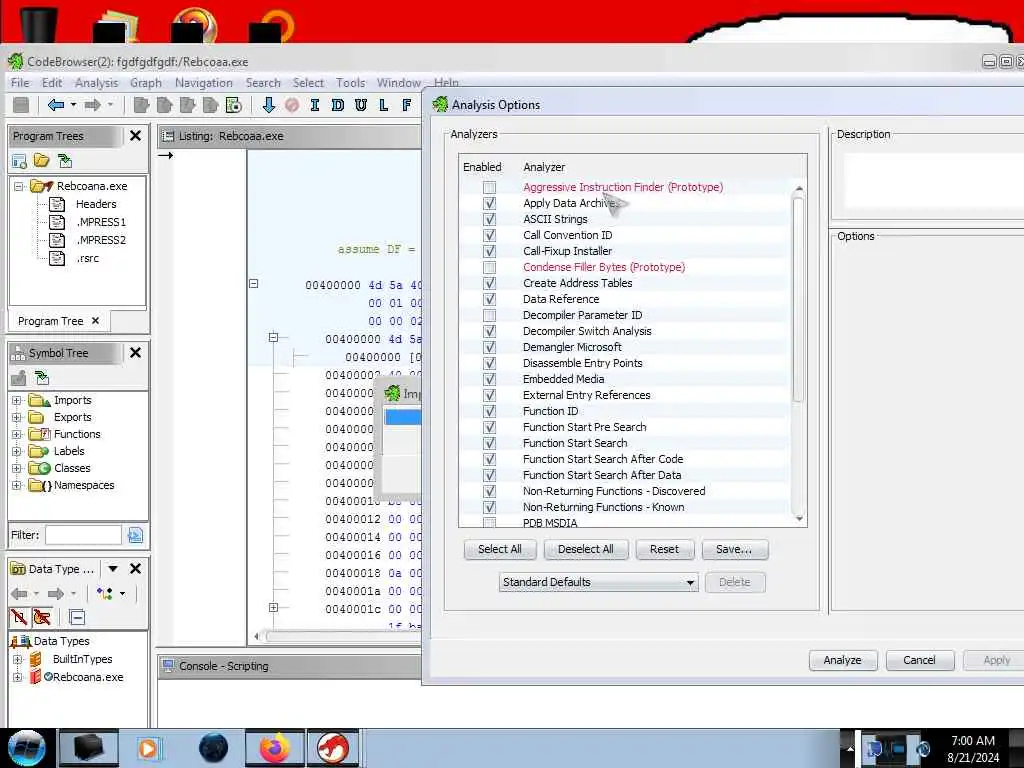Click first Program Trees toolbar icon

pyautogui.click(x=20, y=161)
